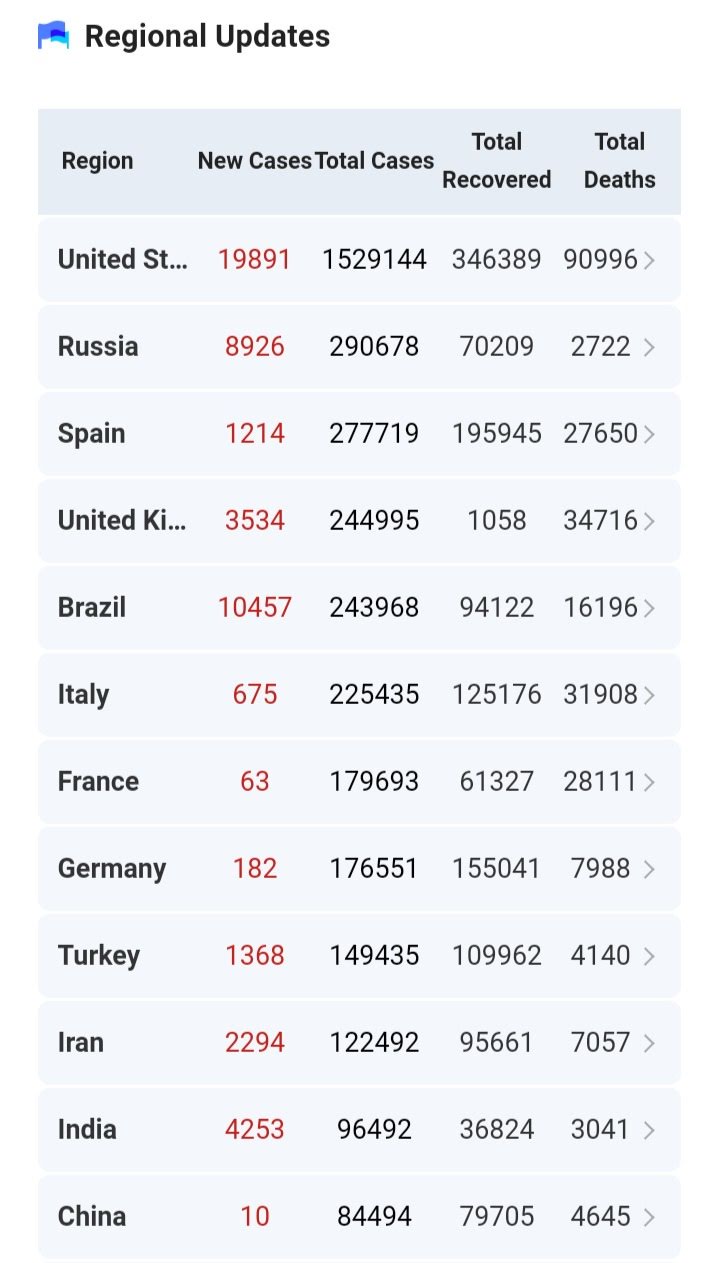
Task: Open the India region name link
Action: pos(87,1130)
